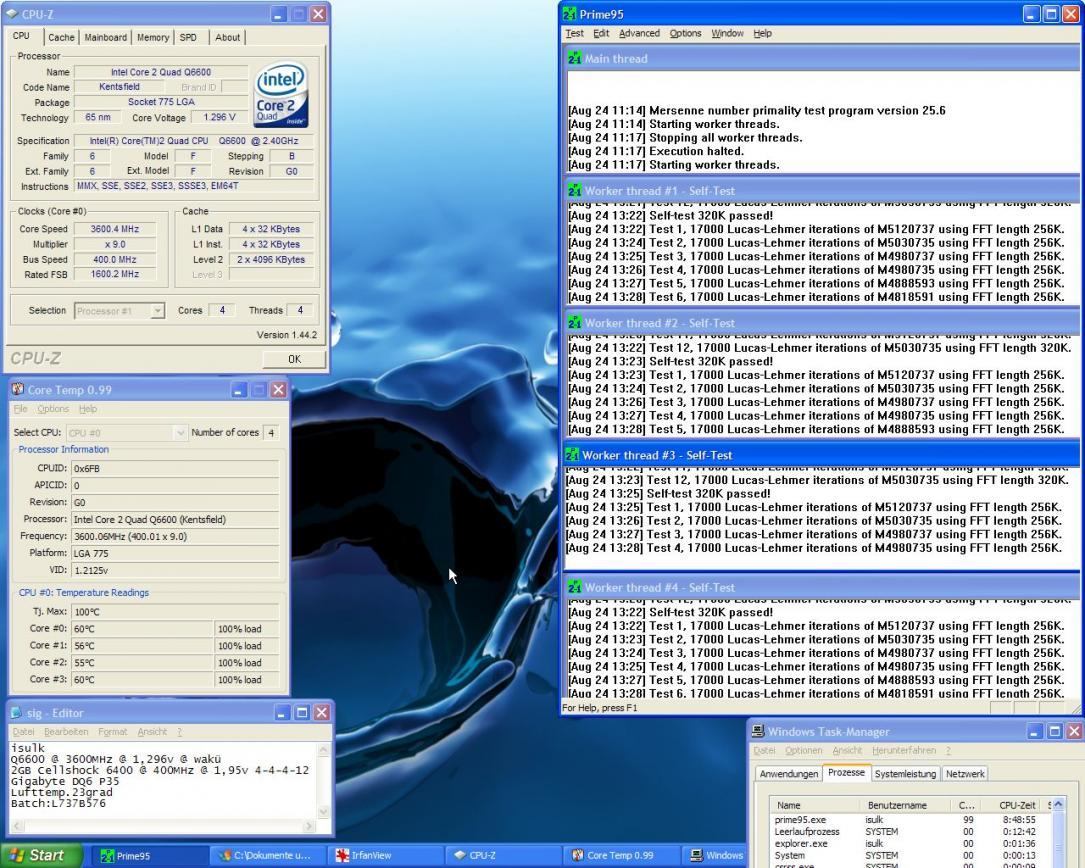This screenshot has width=1085, height=868.
Task: Open the C:\Dokumente taskbar item
Action: click(x=266, y=856)
